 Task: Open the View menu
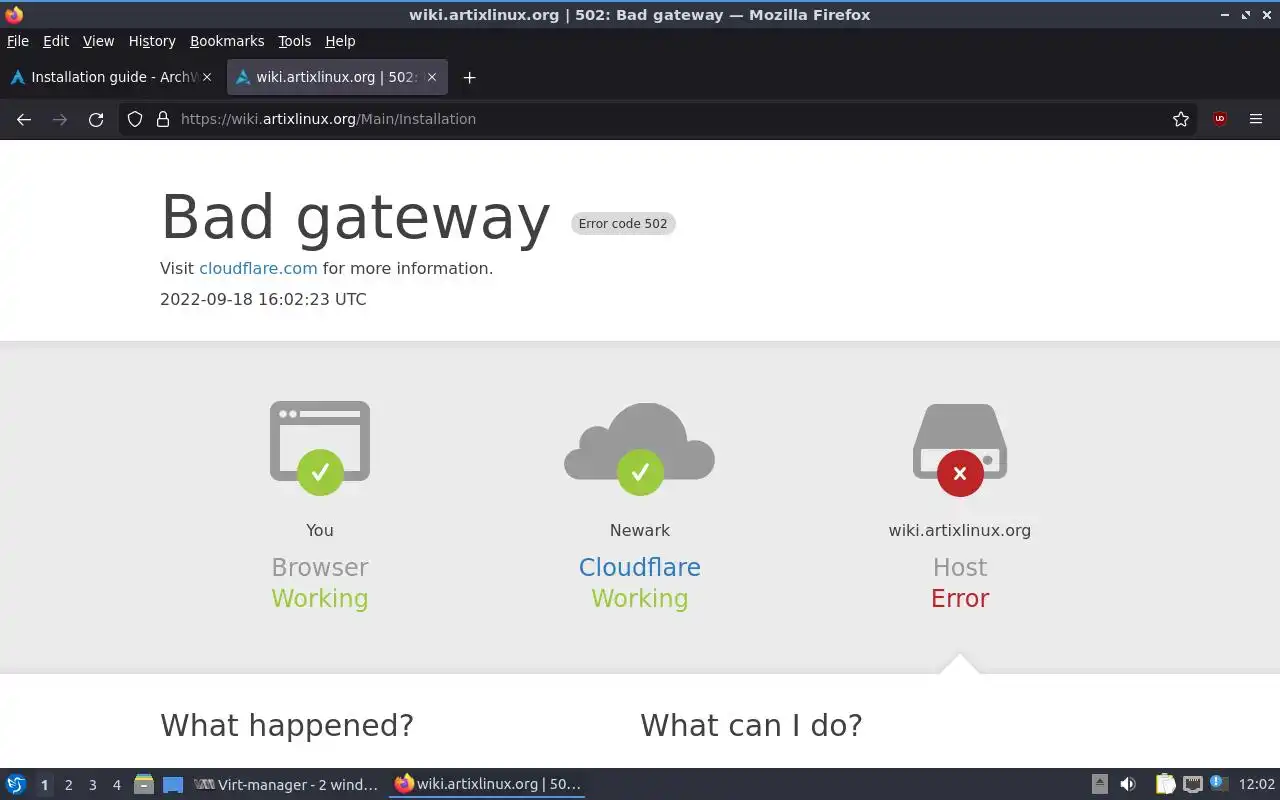(x=98, y=41)
